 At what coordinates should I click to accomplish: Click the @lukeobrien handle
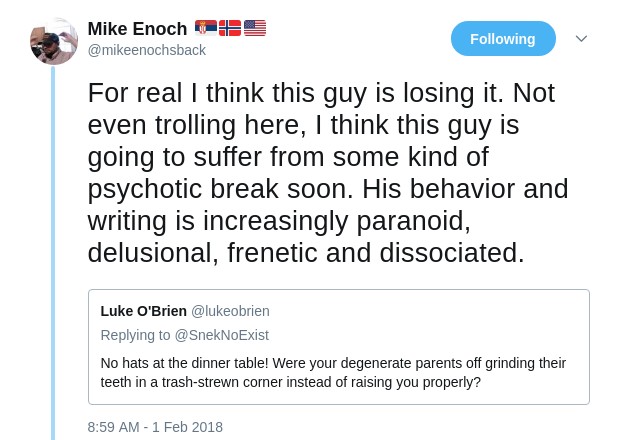[230, 311]
